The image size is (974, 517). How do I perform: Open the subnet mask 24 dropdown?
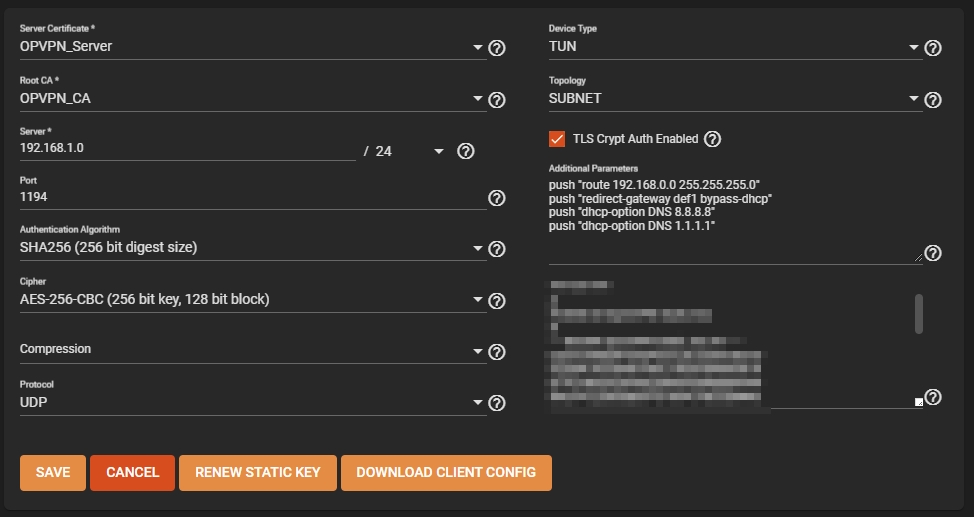pos(410,152)
